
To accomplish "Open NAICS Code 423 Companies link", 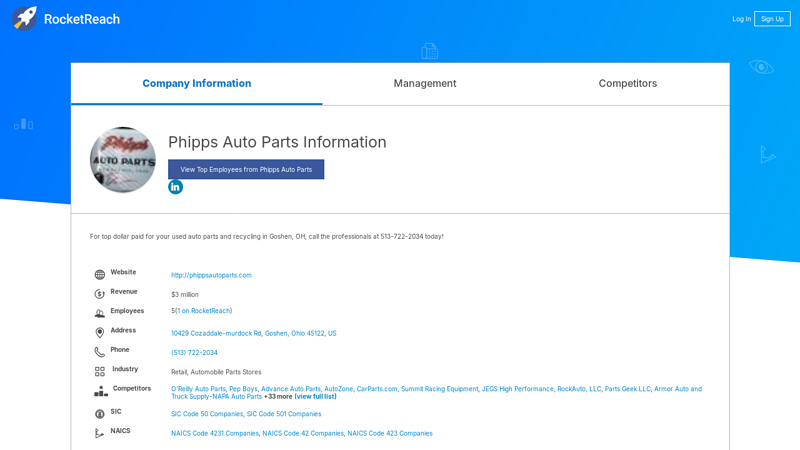I will coord(390,433).
